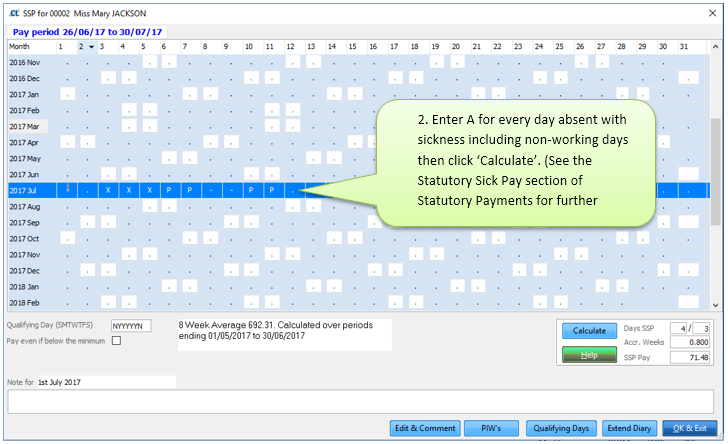
Task: Click the 8 Week Average text box
Action: point(285,335)
